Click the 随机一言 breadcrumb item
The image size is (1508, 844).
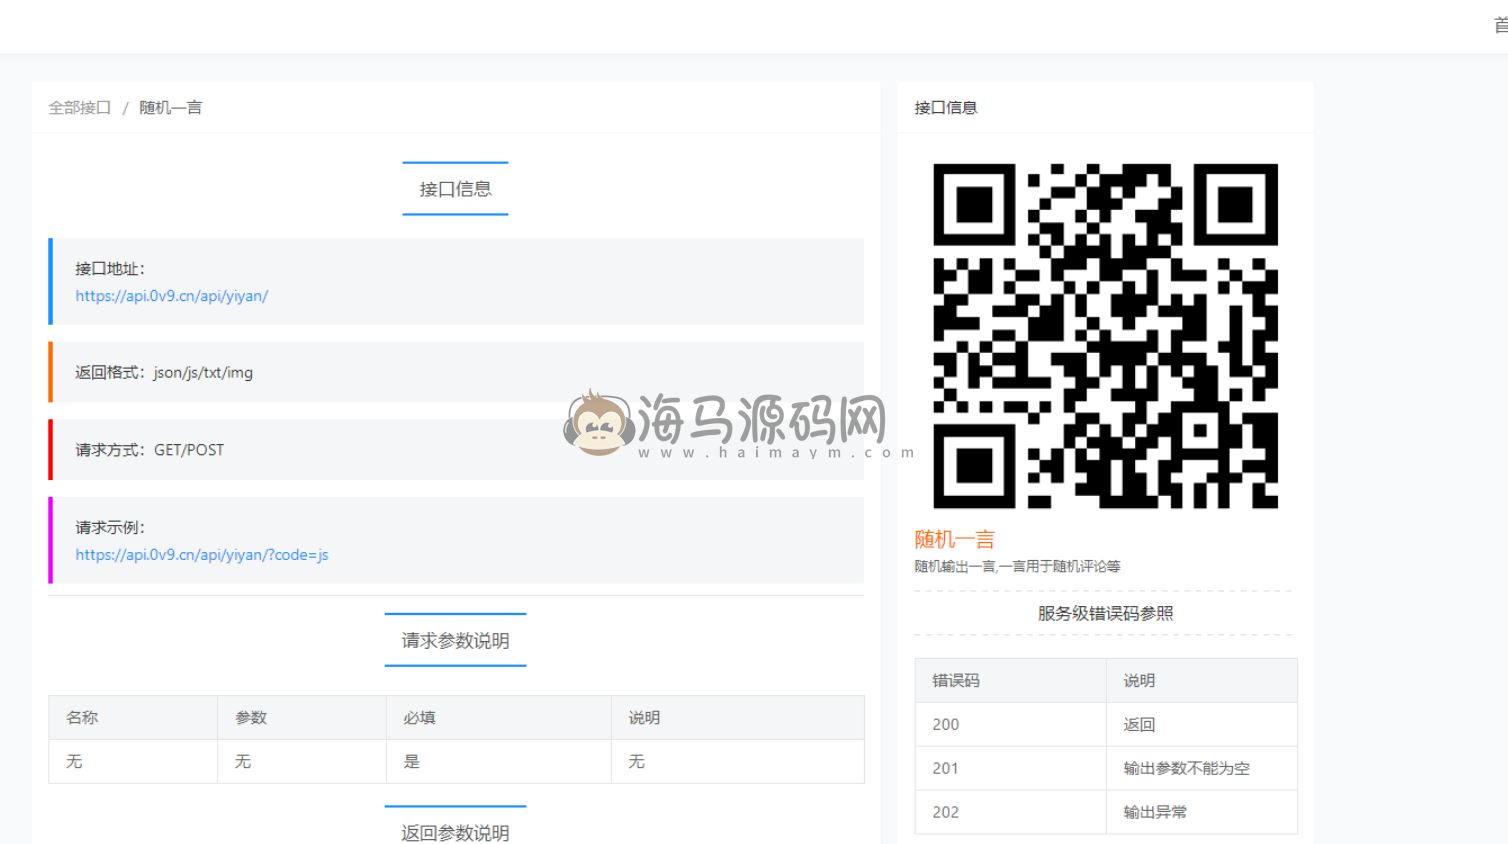tap(170, 108)
